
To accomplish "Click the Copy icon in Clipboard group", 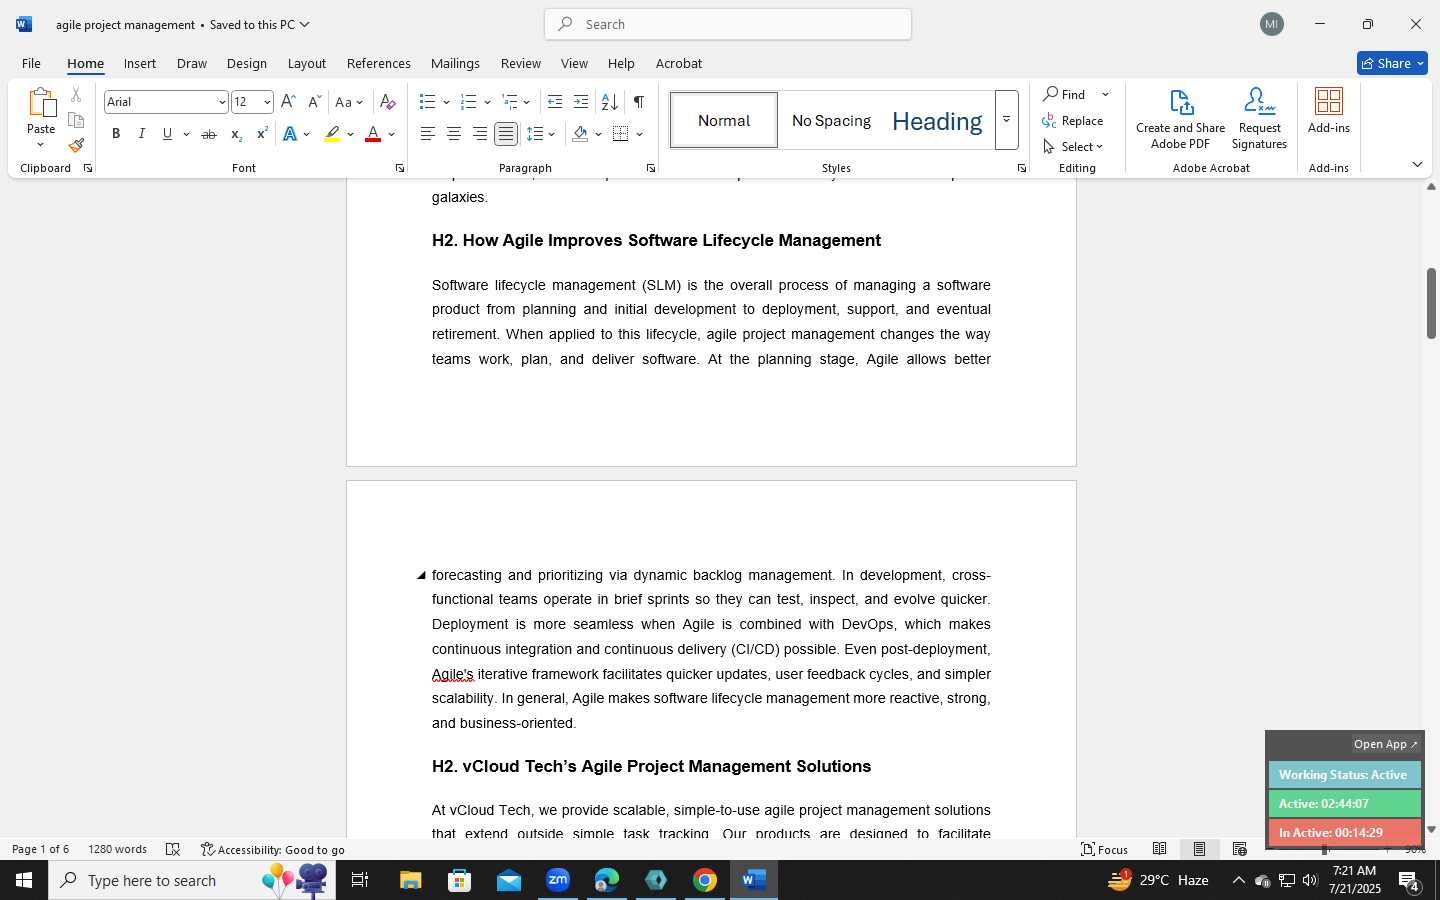I will [x=76, y=120].
